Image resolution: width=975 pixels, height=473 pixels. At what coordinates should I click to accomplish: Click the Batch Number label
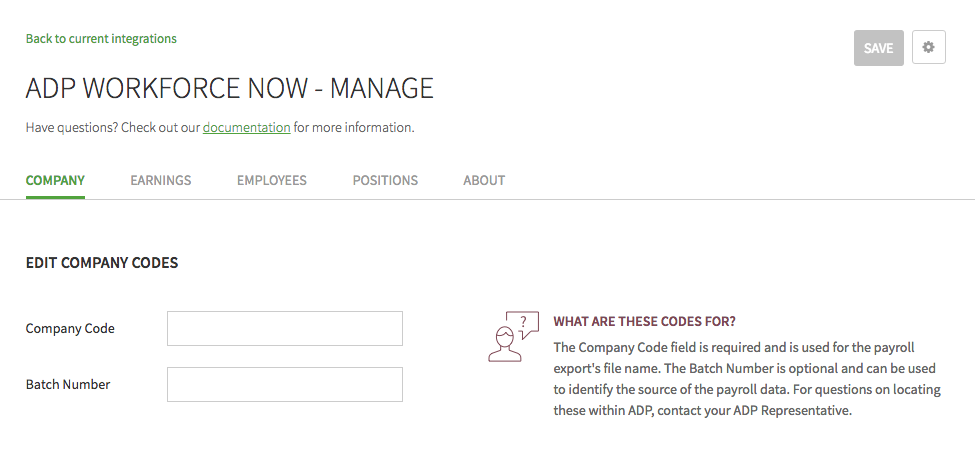(68, 384)
